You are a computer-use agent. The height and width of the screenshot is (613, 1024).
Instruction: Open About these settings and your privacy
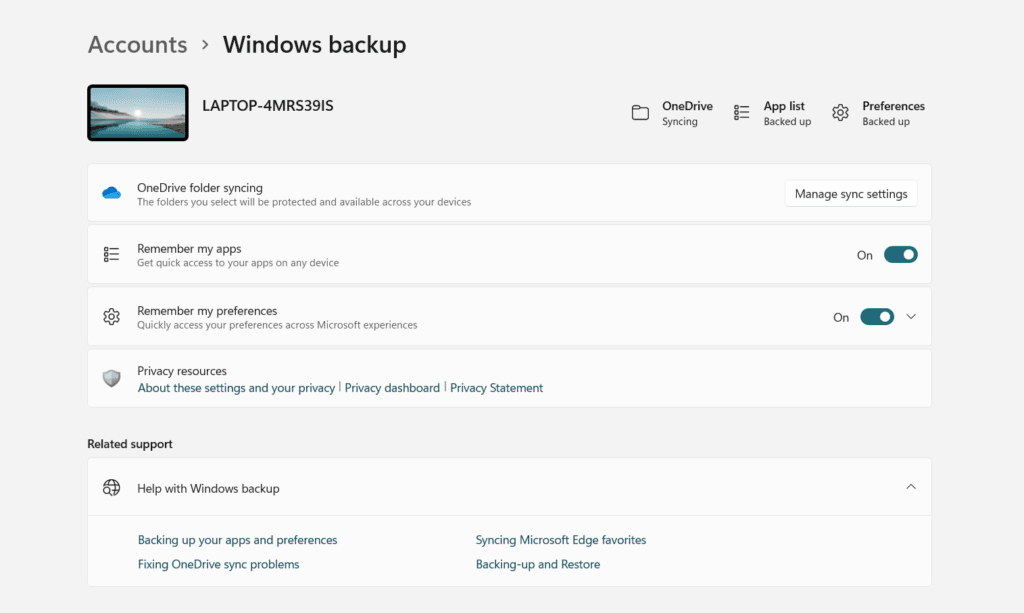(x=236, y=388)
